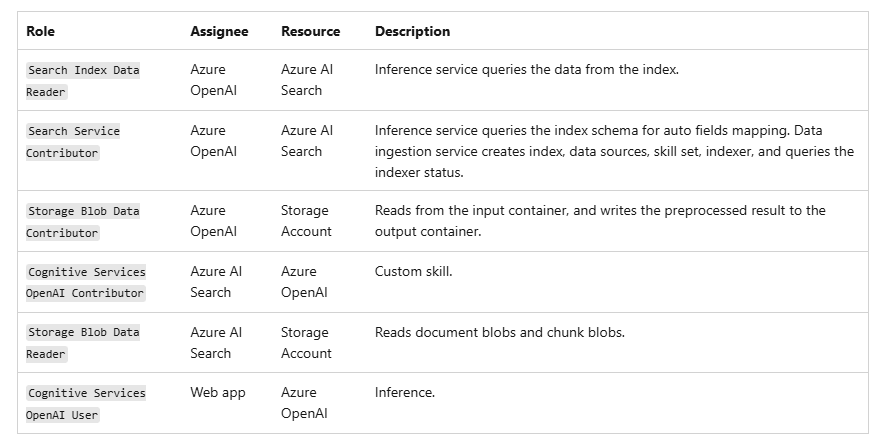The height and width of the screenshot is (441, 886).
Task: Click the Resource column header
Action: click(310, 31)
